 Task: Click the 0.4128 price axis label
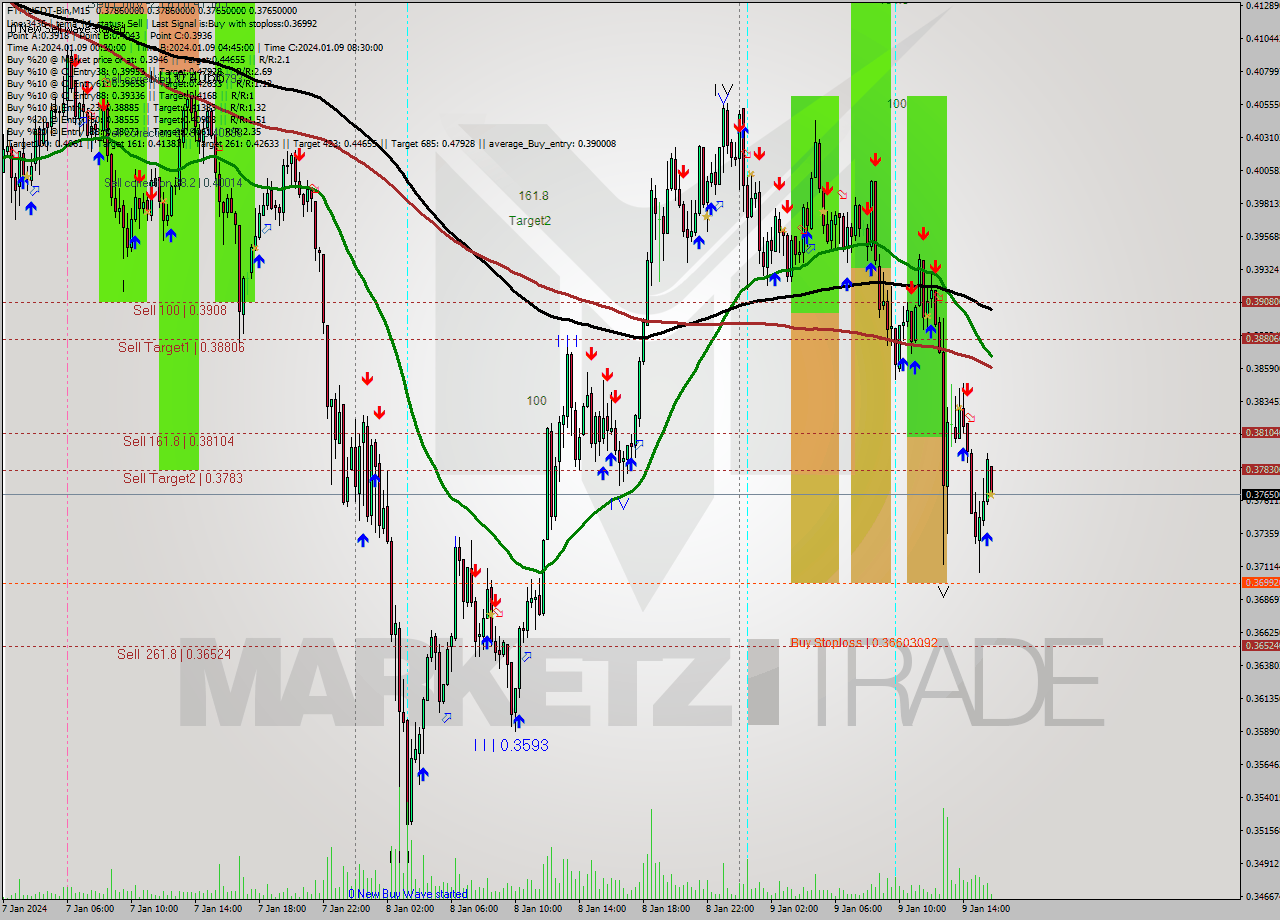point(1262,5)
